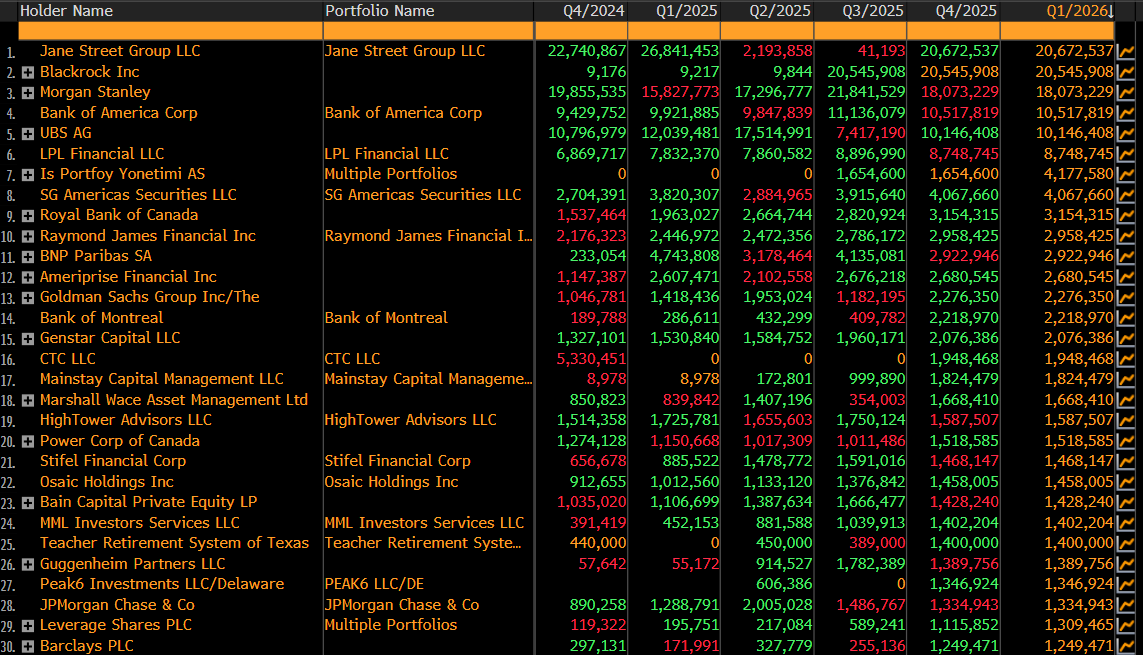Open chart icon for HighTower Advisors LLC row

pyautogui.click(x=1126, y=420)
